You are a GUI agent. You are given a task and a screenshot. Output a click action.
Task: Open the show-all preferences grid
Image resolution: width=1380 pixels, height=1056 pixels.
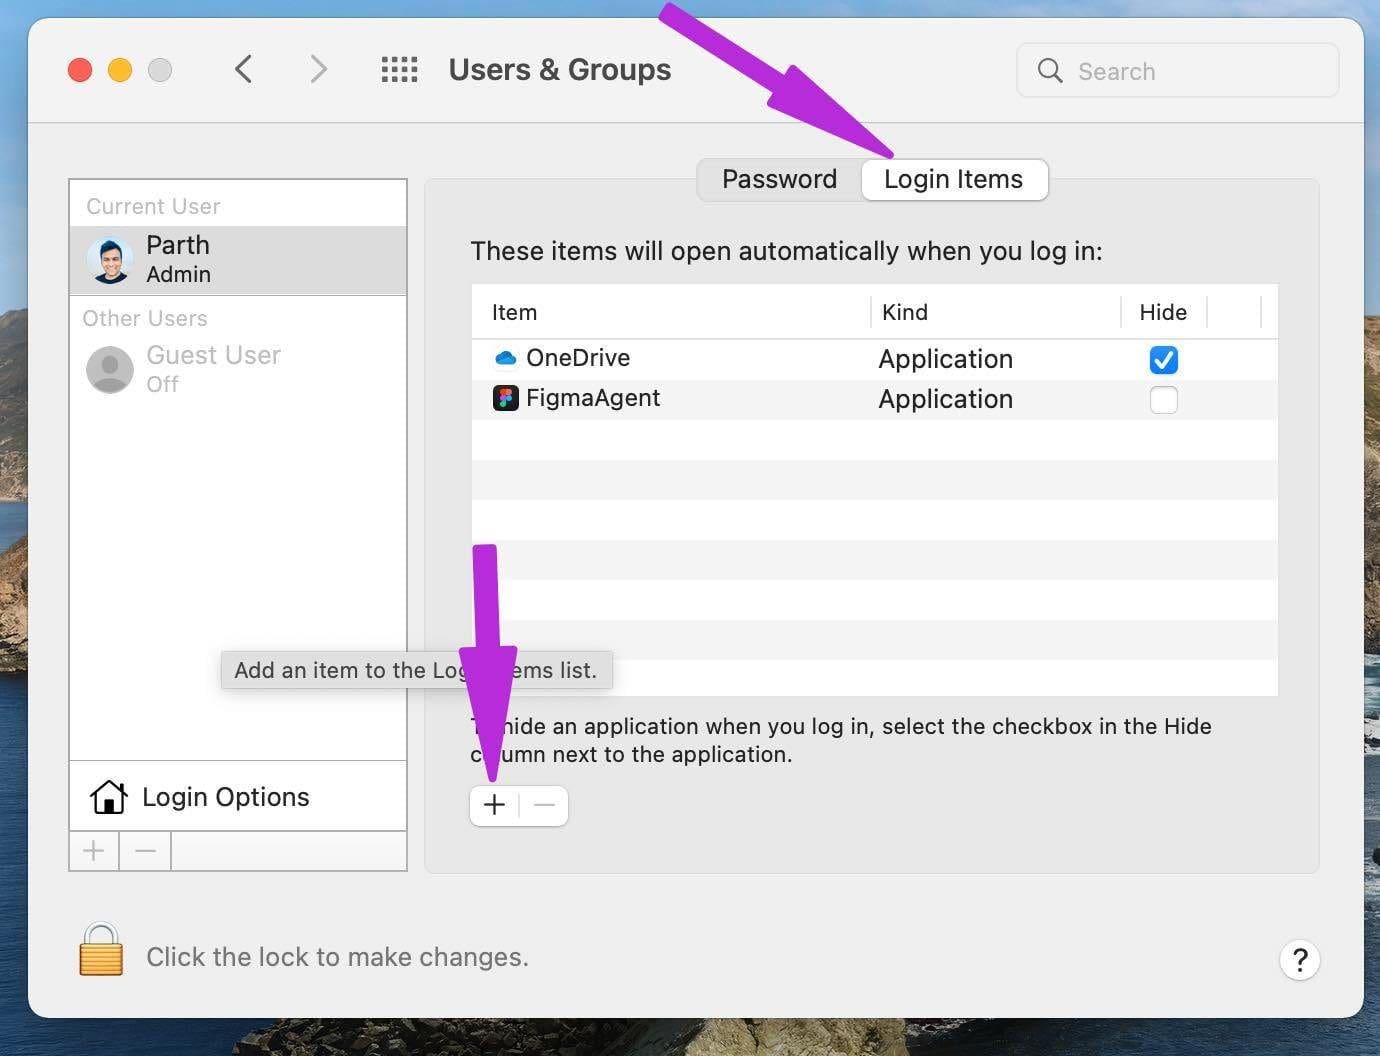tap(399, 69)
